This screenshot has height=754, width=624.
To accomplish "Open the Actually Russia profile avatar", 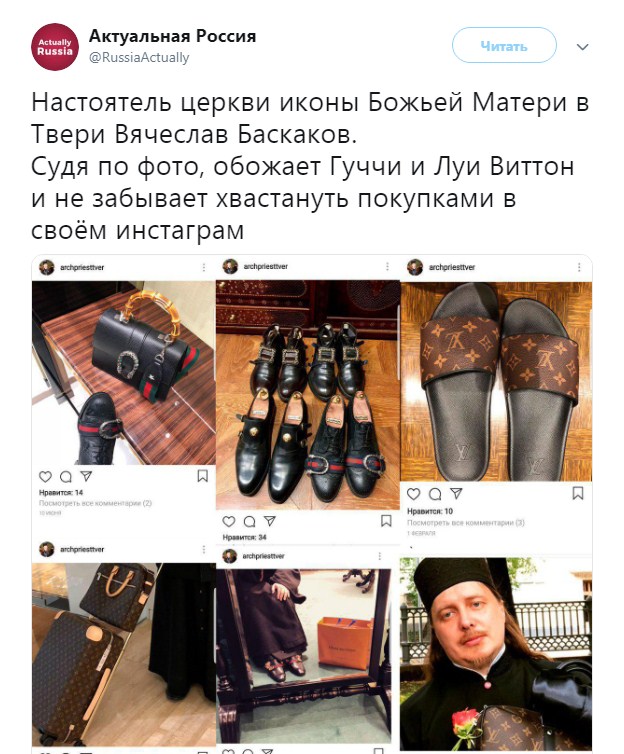I will pyautogui.click(x=55, y=47).
